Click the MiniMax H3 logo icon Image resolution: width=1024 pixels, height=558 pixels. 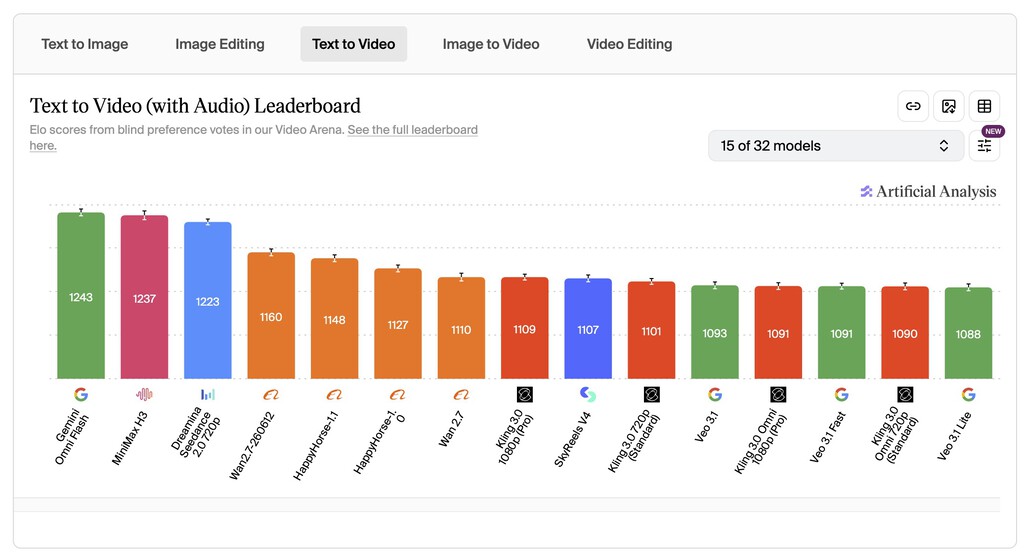point(144,395)
